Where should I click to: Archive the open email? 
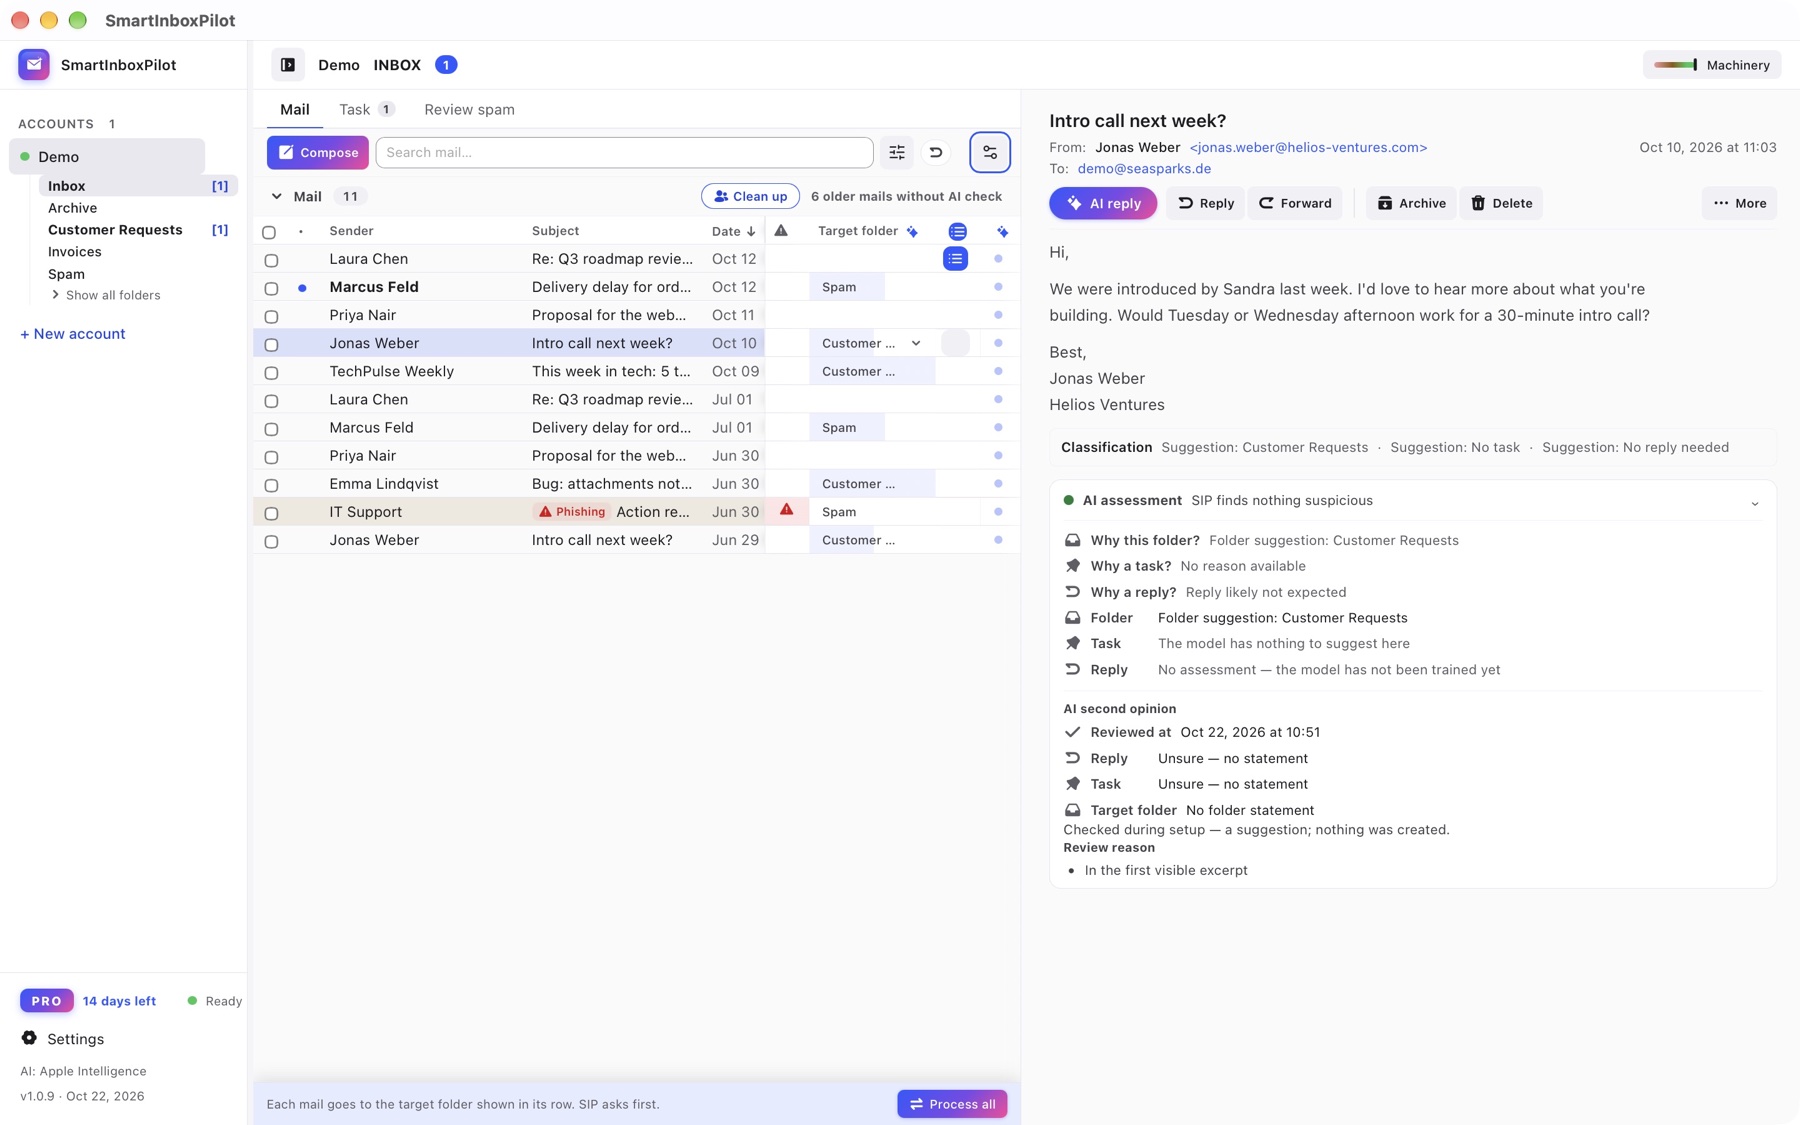click(1411, 203)
